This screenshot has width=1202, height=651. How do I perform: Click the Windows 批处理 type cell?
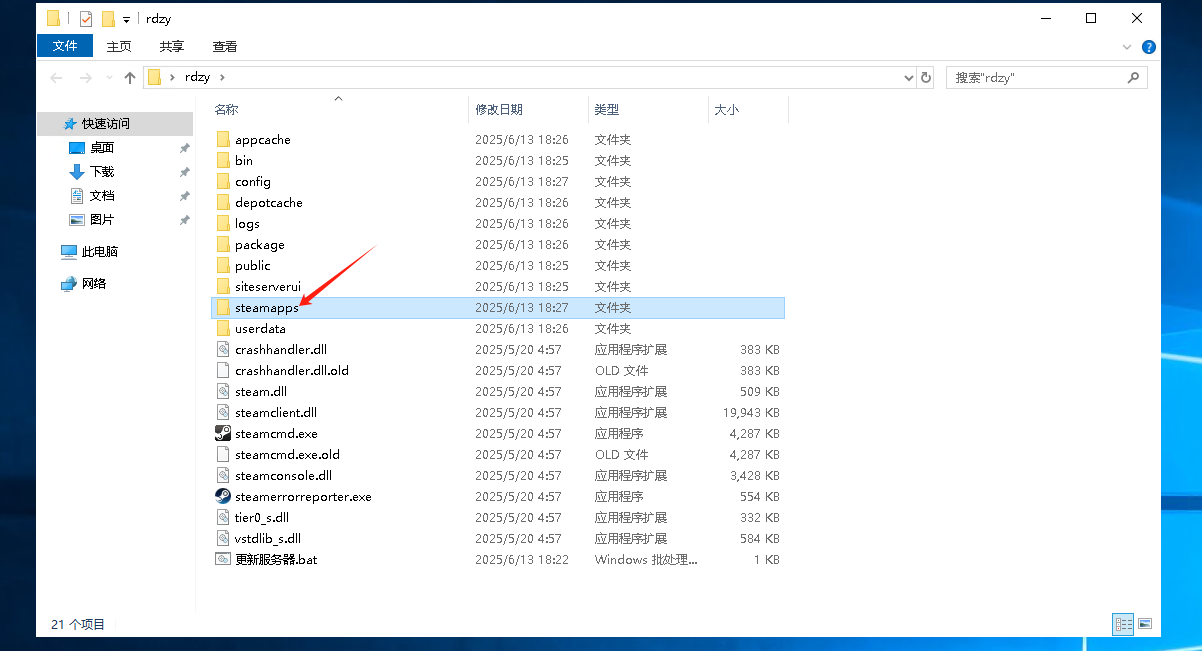pyautogui.click(x=646, y=560)
